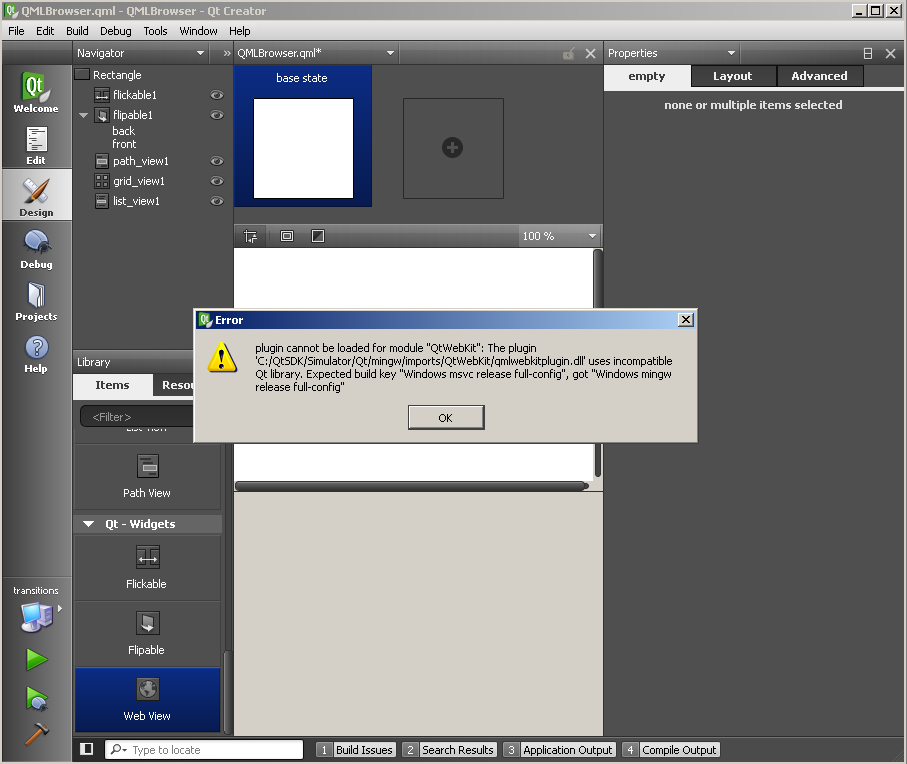Toggle visibility of flickable1
The image size is (907, 764).
point(216,95)
